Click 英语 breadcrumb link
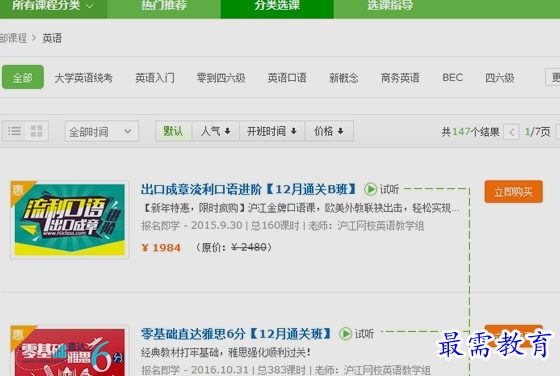 click(x=52, y=38)
